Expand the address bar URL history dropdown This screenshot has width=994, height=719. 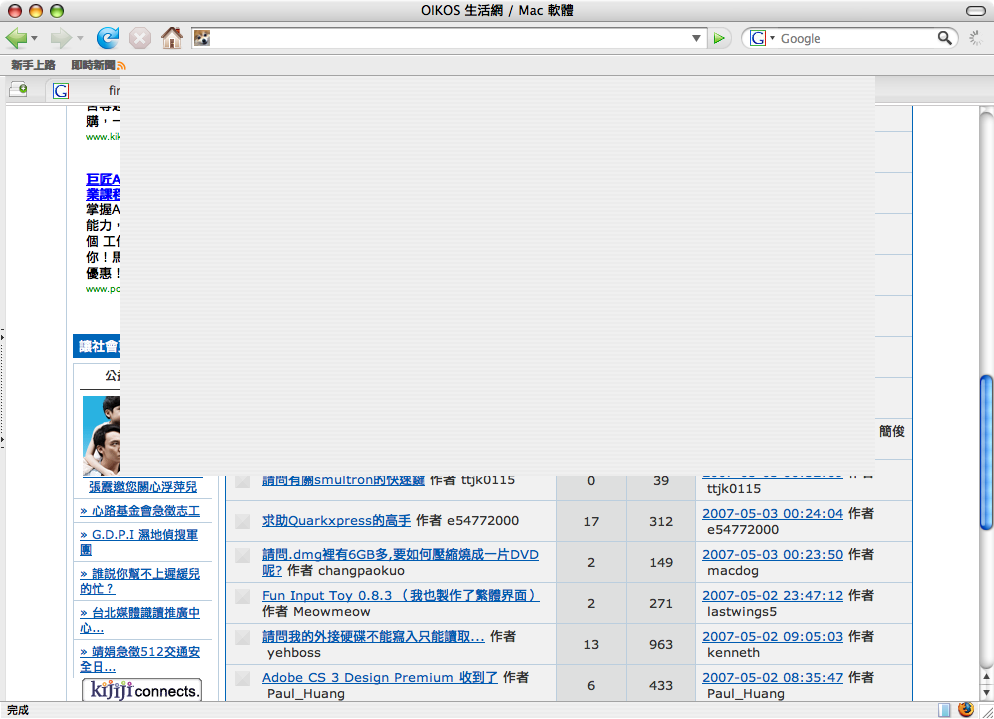pyautogui.click(x=697, y=38)
